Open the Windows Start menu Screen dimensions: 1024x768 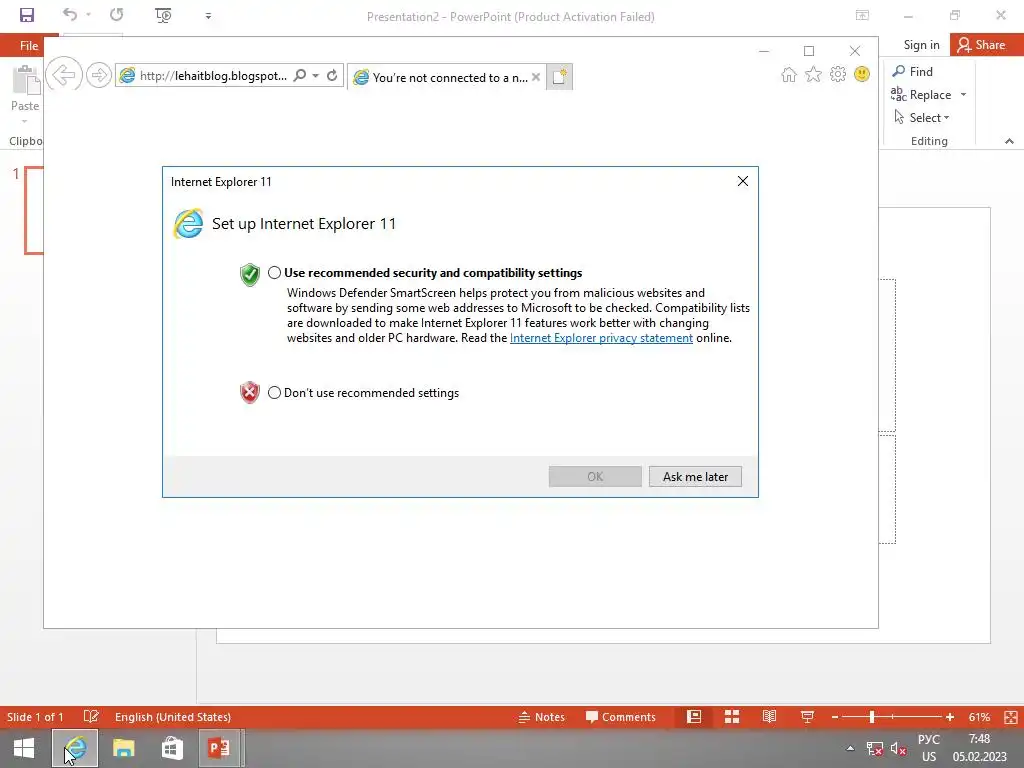point(24,748)
